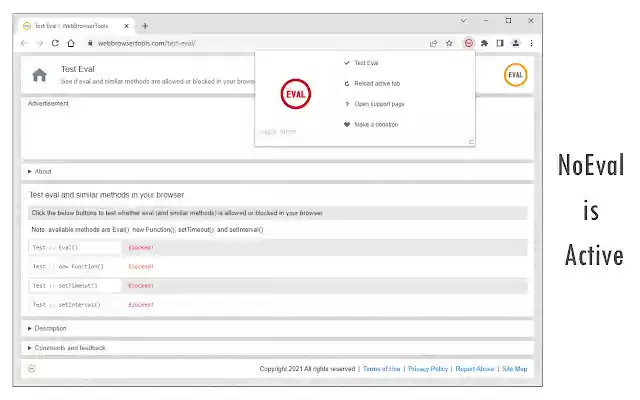The image size is (640, 400).
Task: Open the profile avatar icon
Action: 516,43
